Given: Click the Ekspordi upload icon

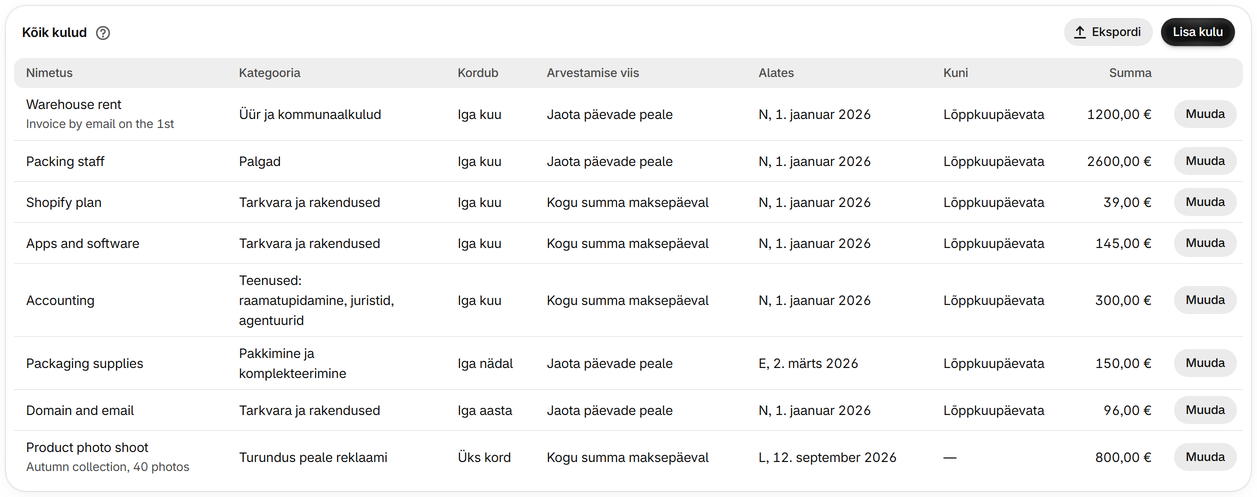Looking at the screenshot, I should click(1080, 33).
